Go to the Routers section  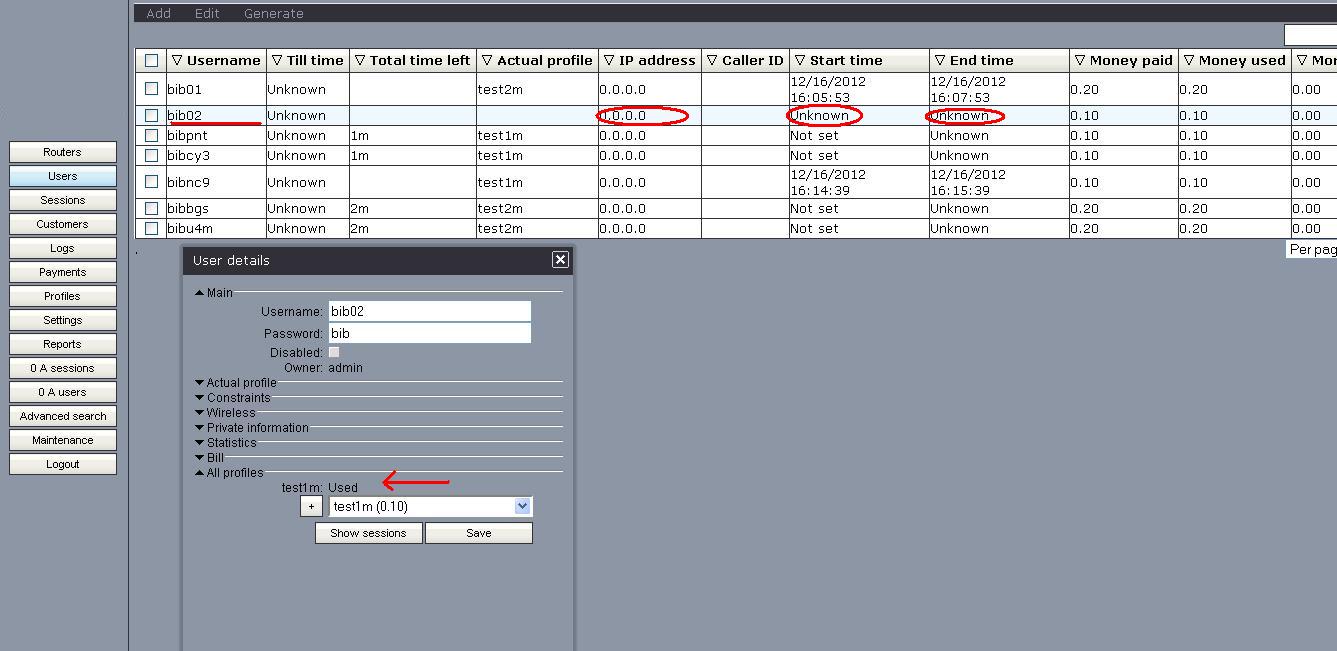63,152
